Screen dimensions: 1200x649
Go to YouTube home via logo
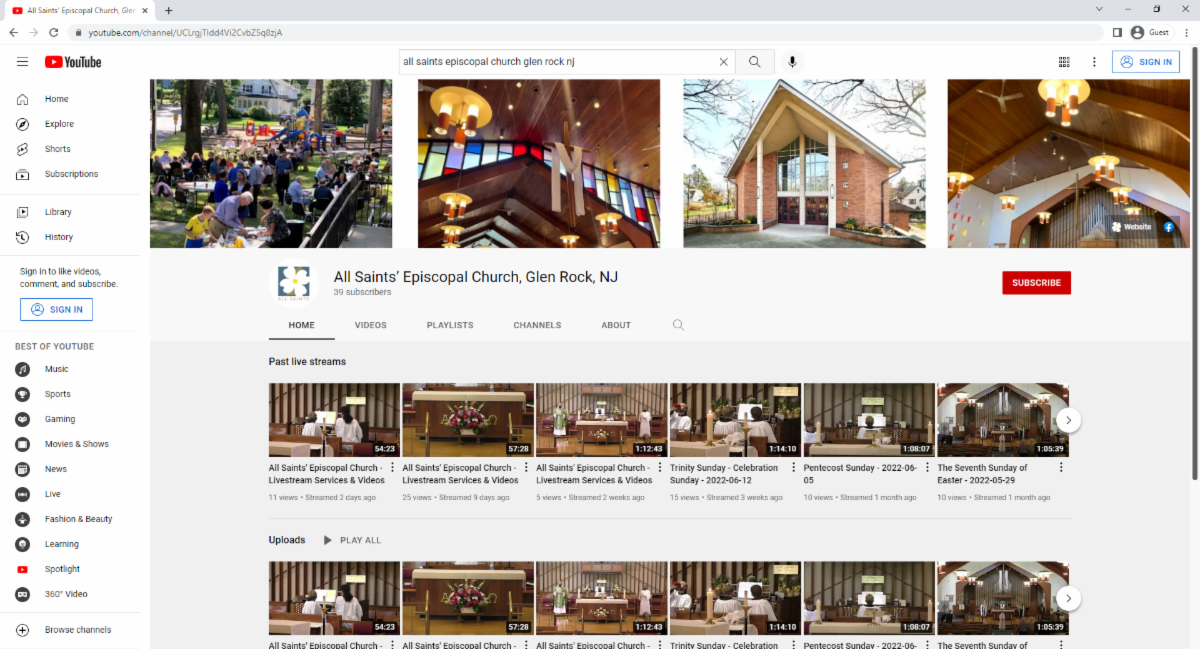[73, 62]
